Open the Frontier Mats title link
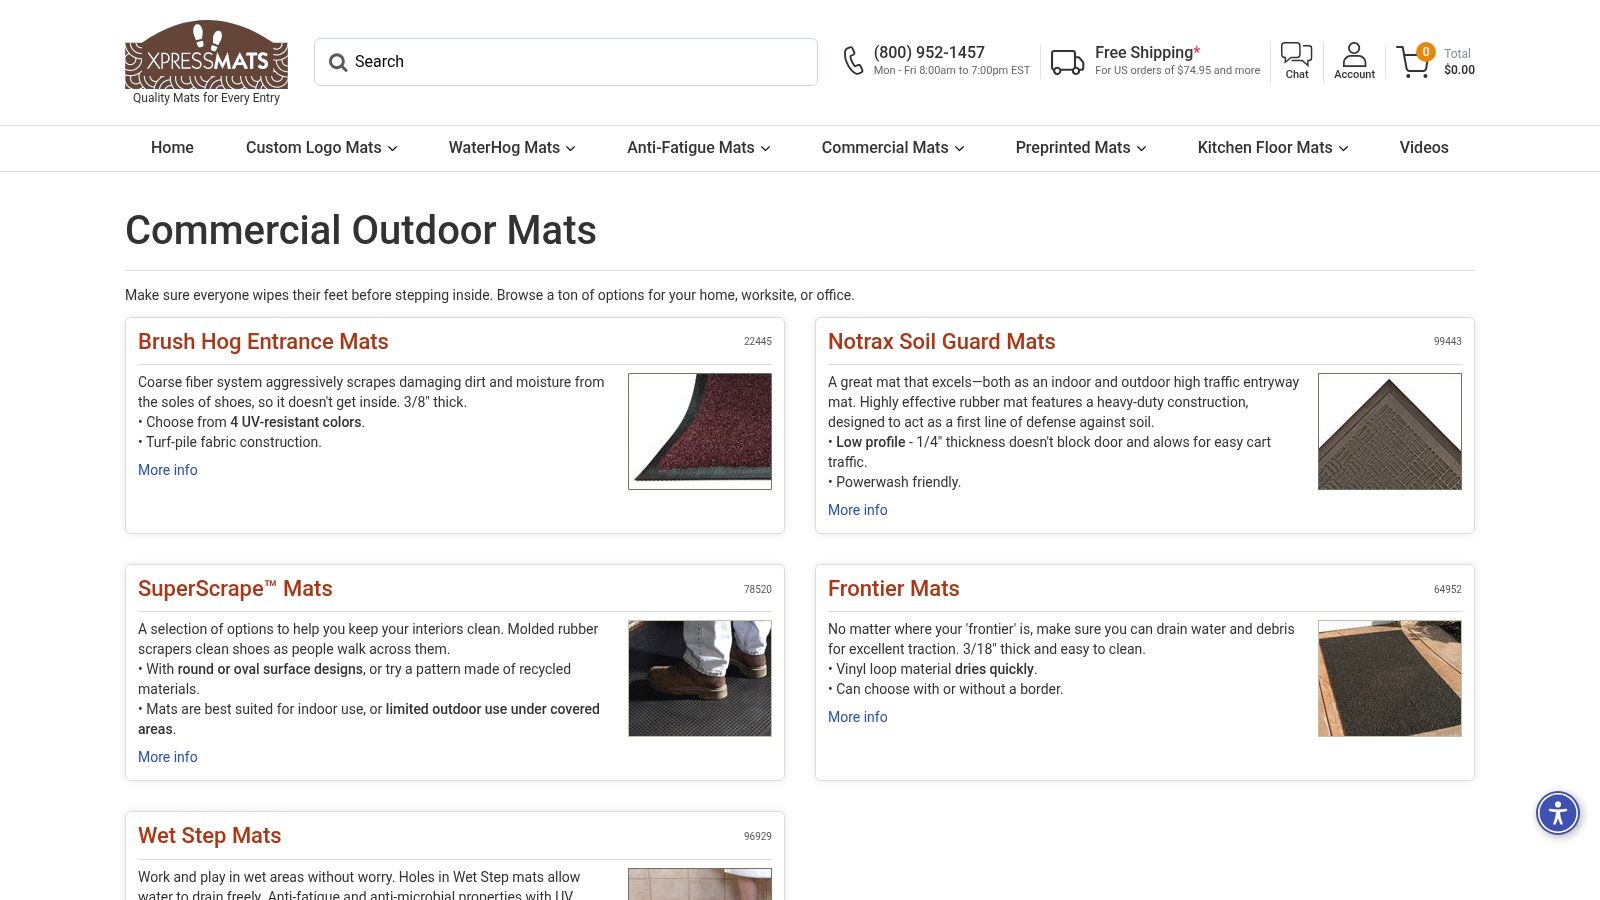 893,589
